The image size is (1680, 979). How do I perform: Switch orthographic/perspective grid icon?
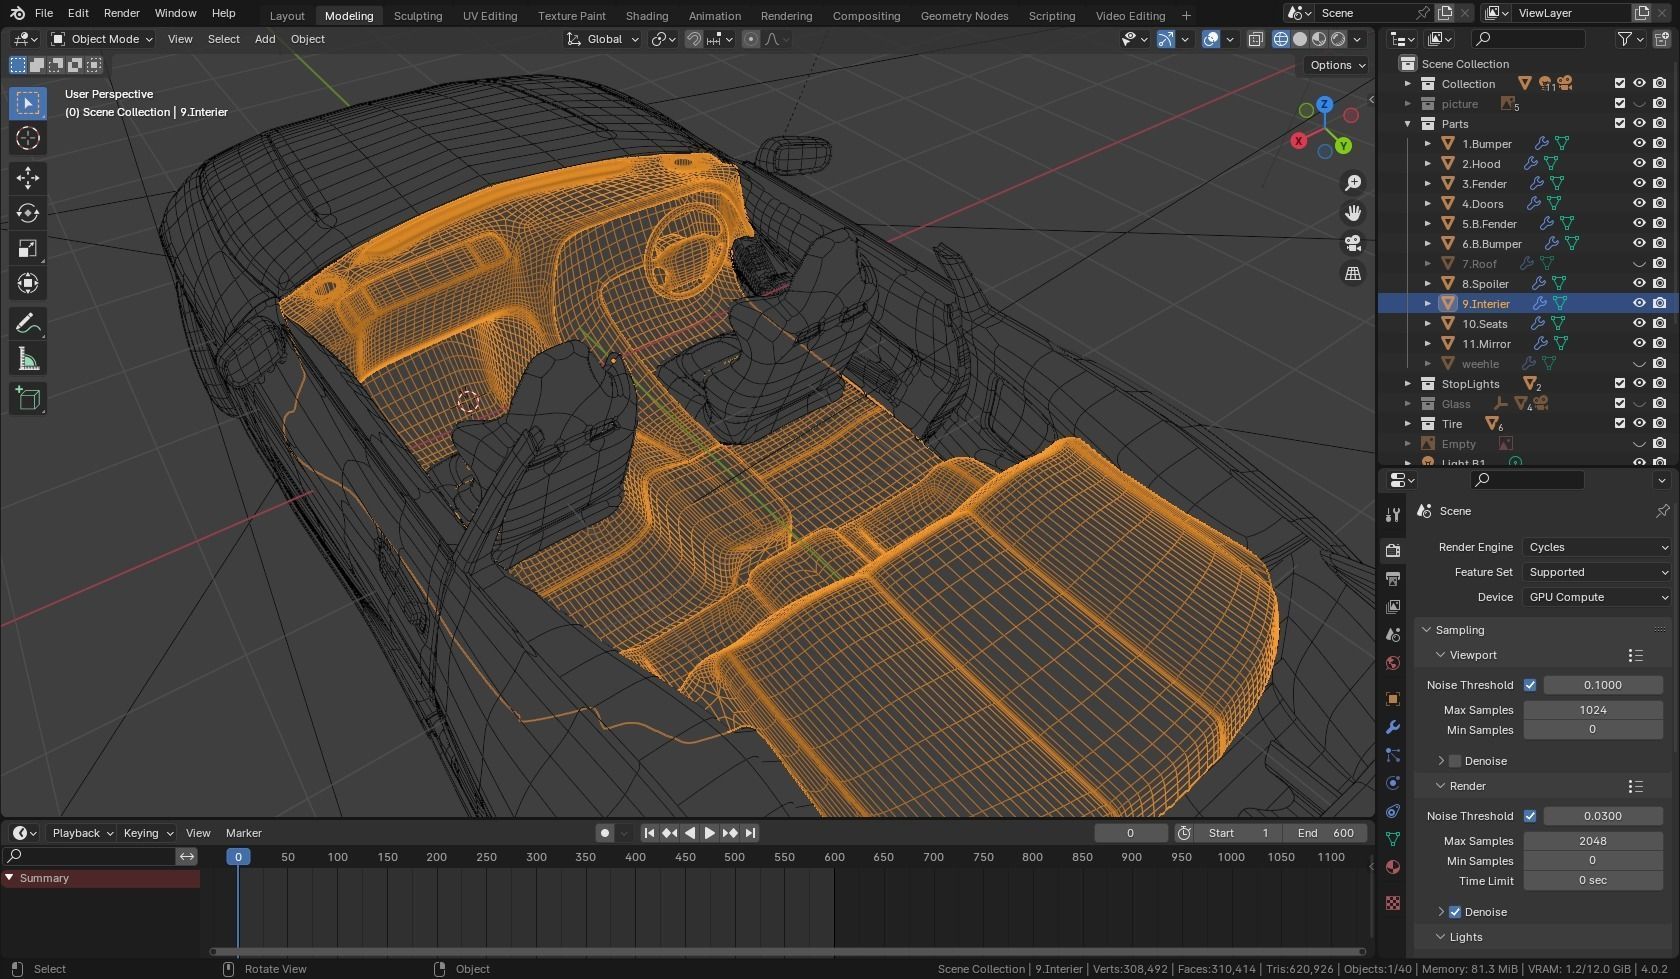pos(1353,273)
